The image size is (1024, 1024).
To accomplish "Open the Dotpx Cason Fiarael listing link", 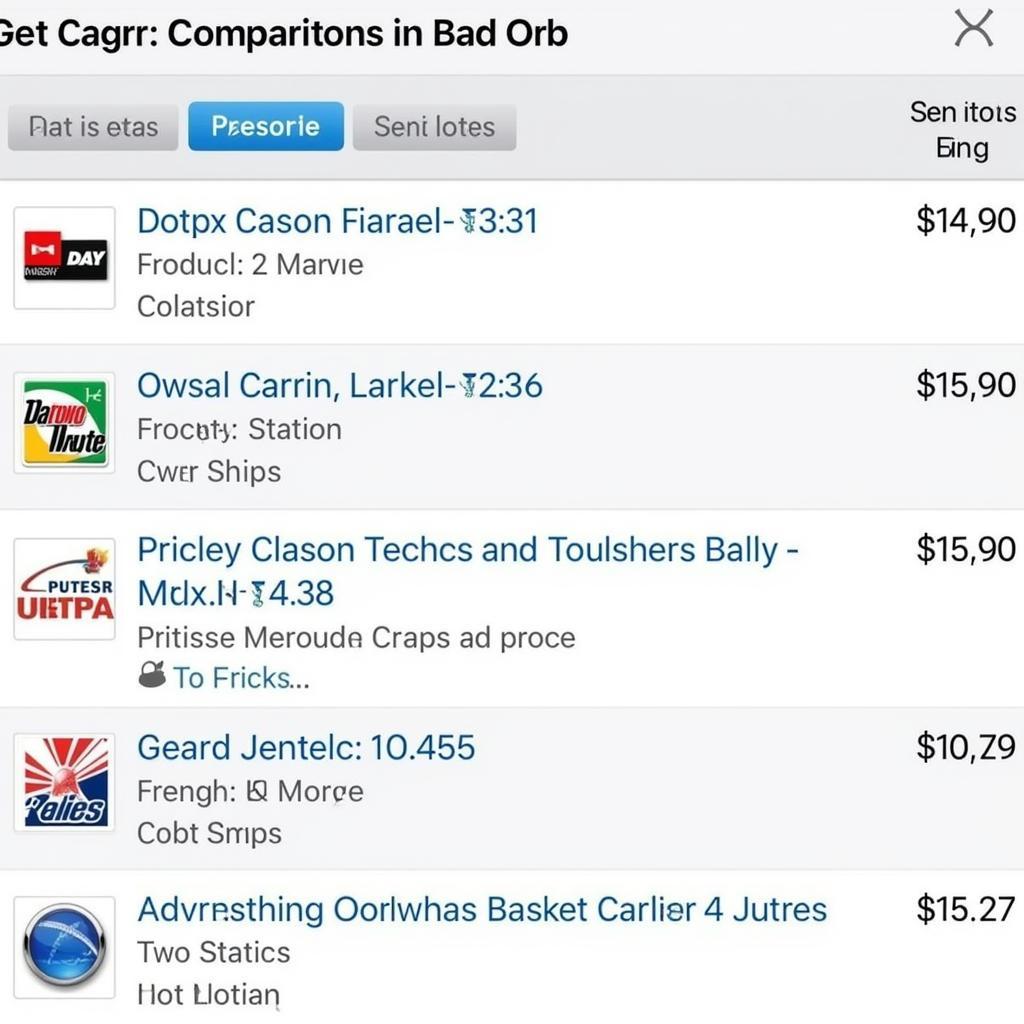I will coord(338,221).
